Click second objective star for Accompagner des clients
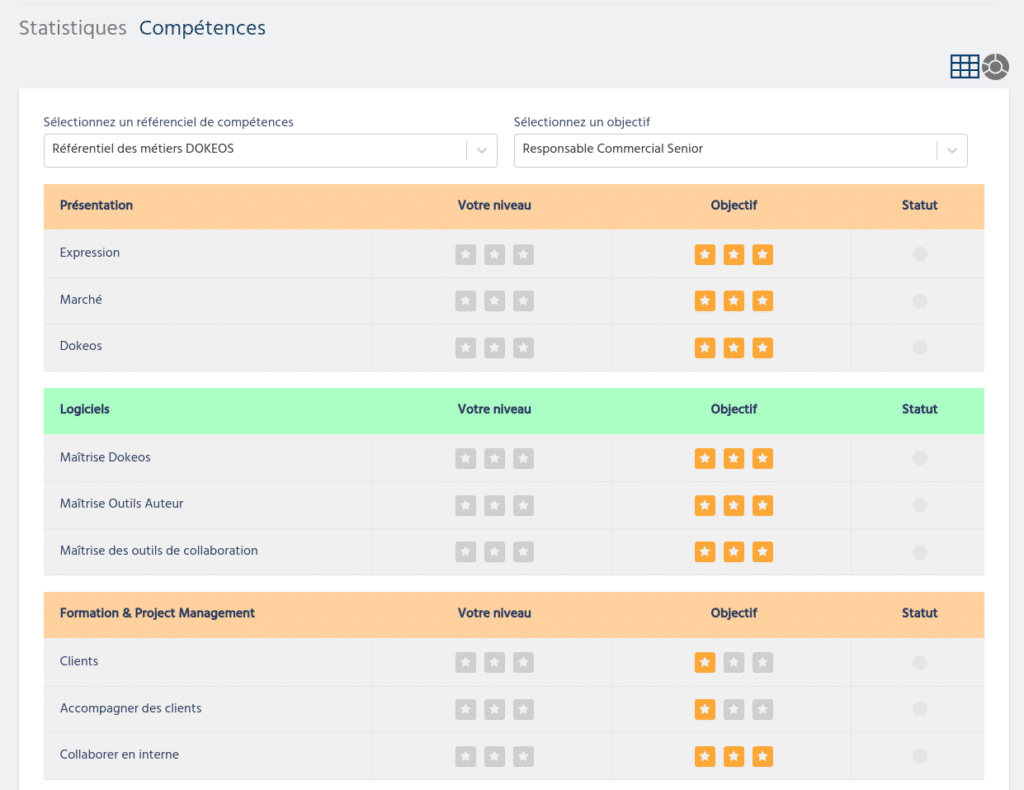The width and height of the screenshot is (1024, 790). [734, 710]
